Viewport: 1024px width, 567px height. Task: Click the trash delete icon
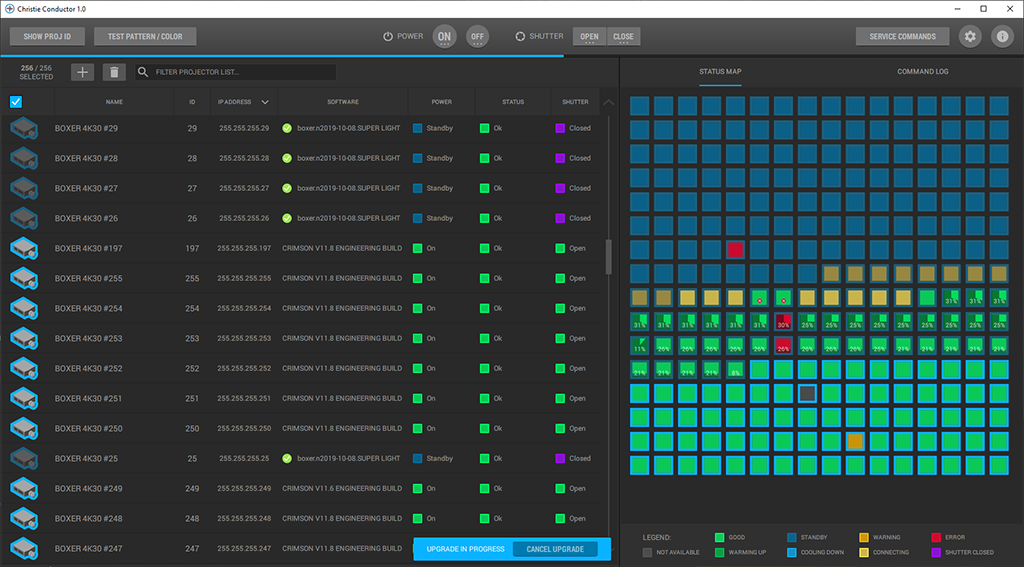click(x=114, y=72)
